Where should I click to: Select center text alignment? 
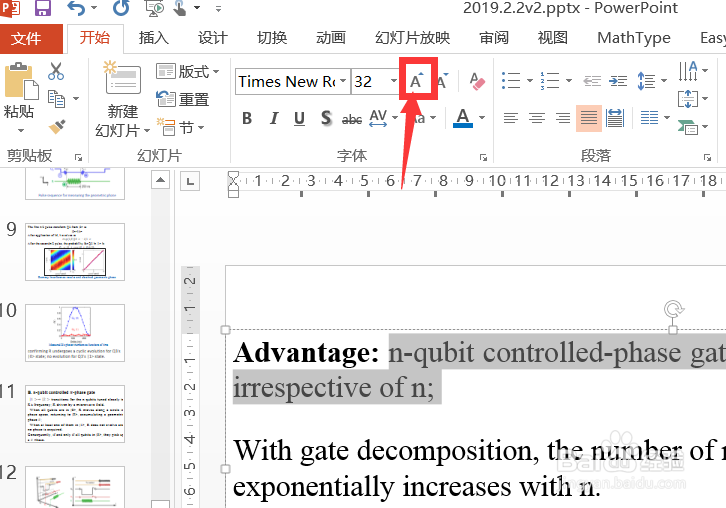pos(537,118)
